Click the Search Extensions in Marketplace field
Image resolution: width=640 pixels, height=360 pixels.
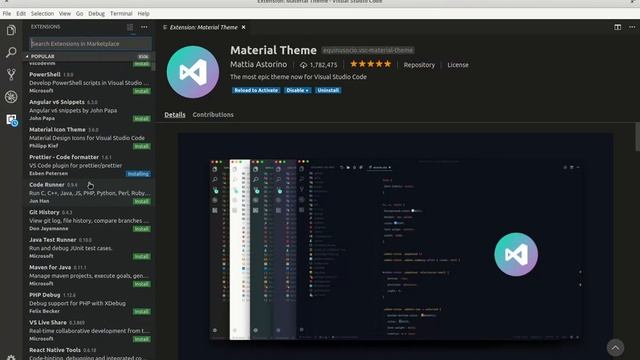pyautogui.click(x=90, y=44)
